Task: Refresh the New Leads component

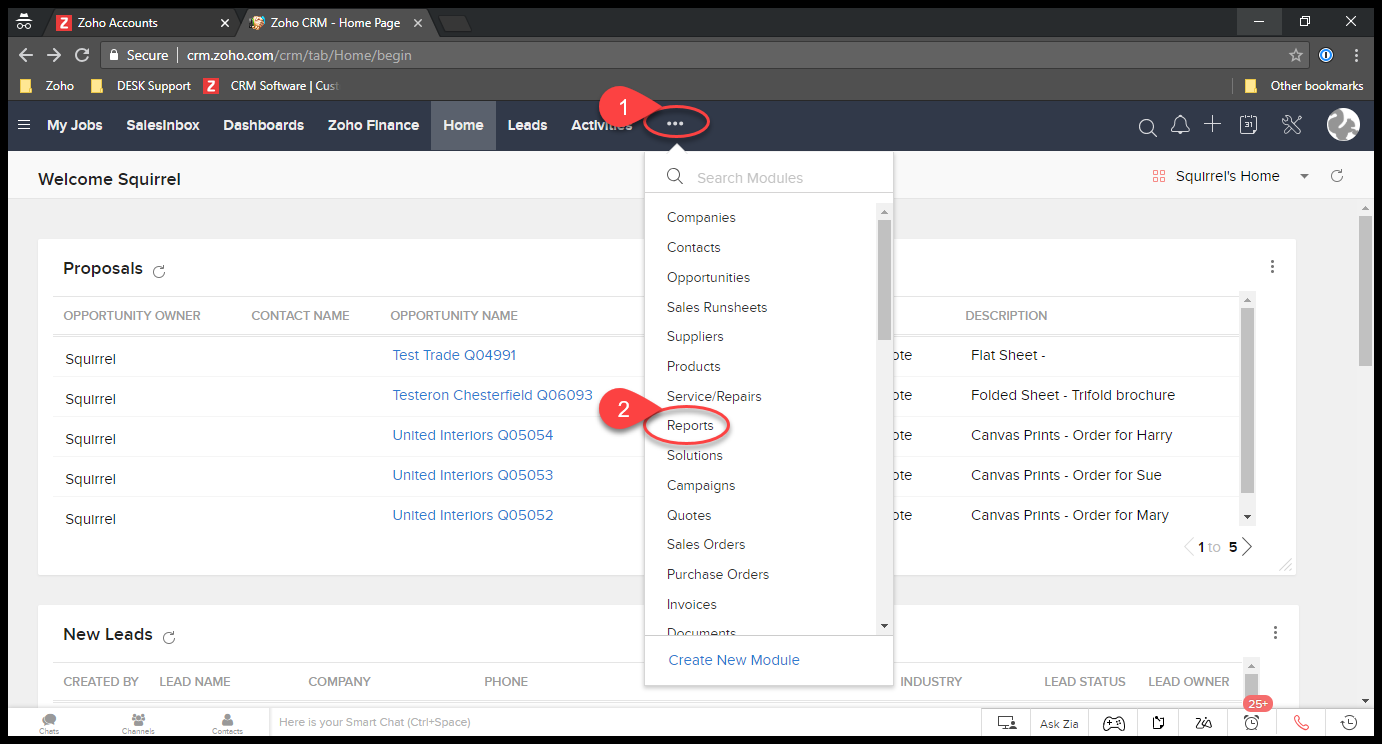Action: [x=169, y=636]
